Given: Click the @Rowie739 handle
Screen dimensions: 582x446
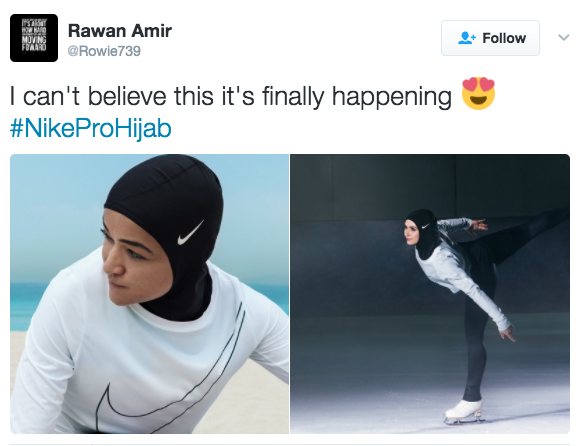Looking at the screenshot, I should click(104, 51).
